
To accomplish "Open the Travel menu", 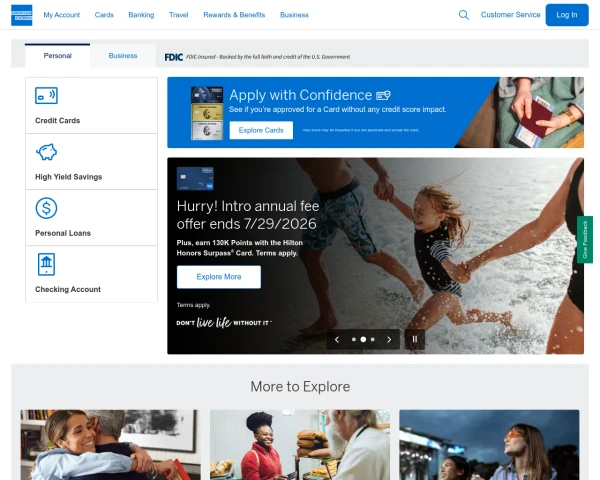I will (x=179, y=15).
